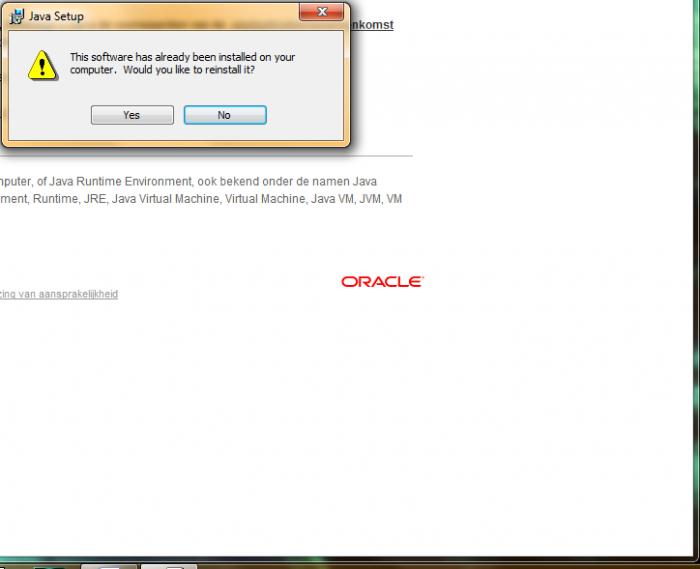Click the Java Setup title bar icon

pyautogui.click(x=17, y=16)
